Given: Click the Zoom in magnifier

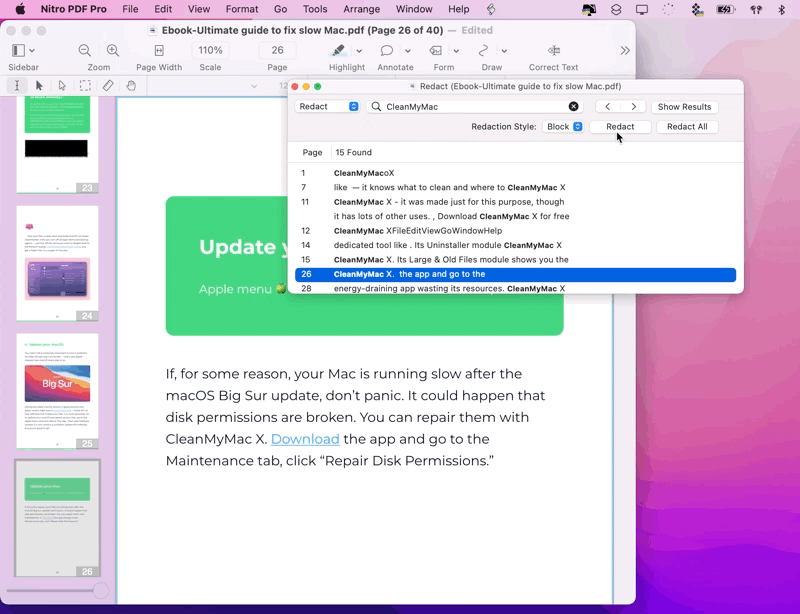Looking at the screenshot, I should pyautogui.click(x=113, y=51).
